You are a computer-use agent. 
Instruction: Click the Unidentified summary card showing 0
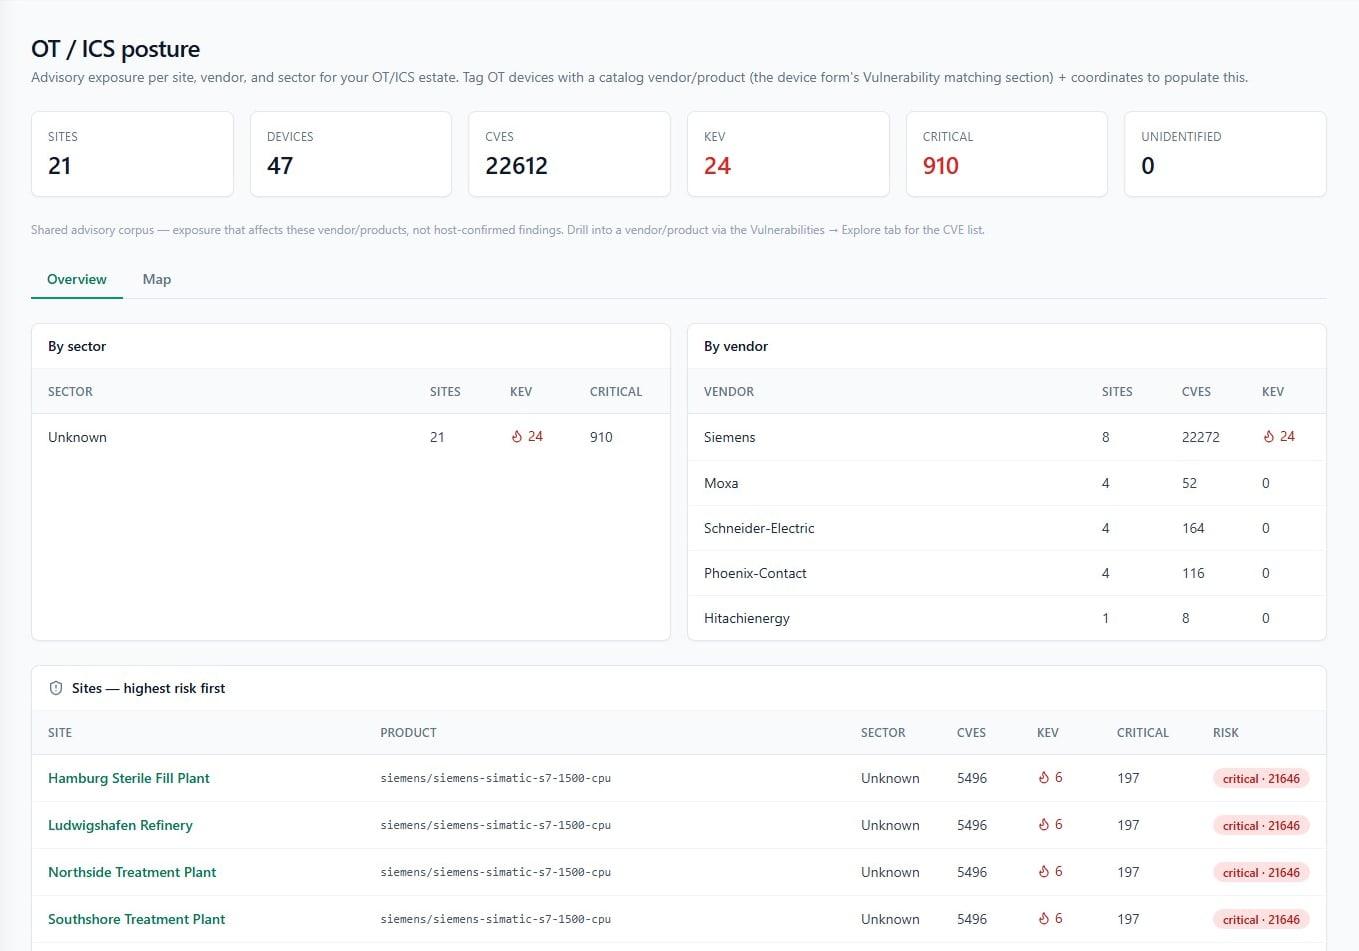1225,154
